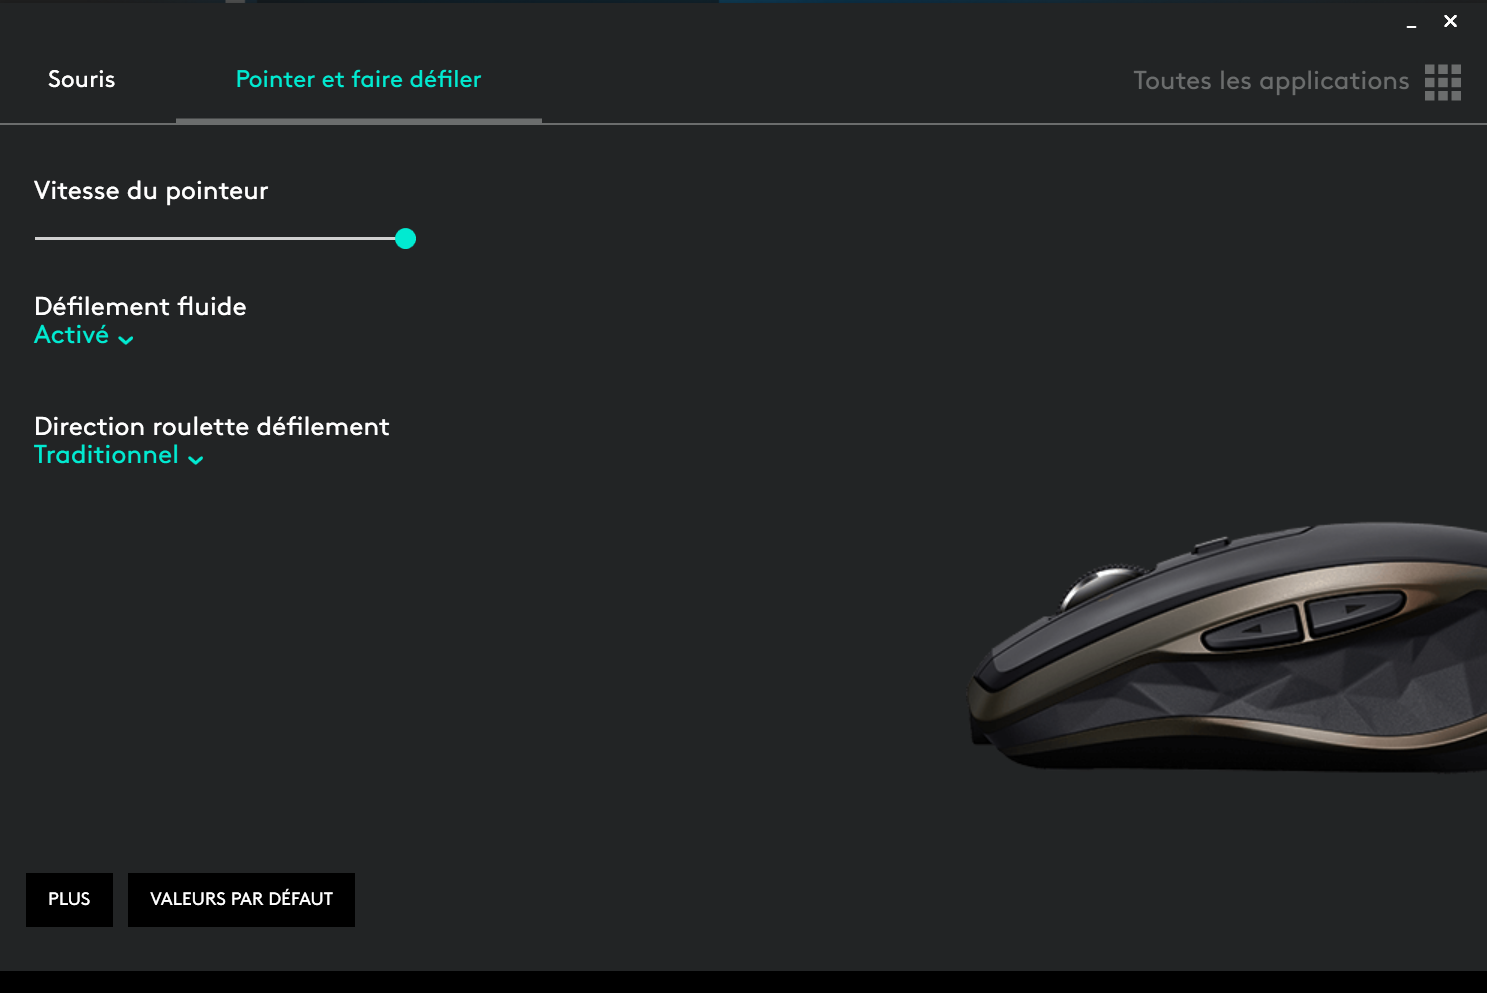This screenshot has width=1487, height=993.
Task: Switch to the Souris tab
Action: click(82, 79)
